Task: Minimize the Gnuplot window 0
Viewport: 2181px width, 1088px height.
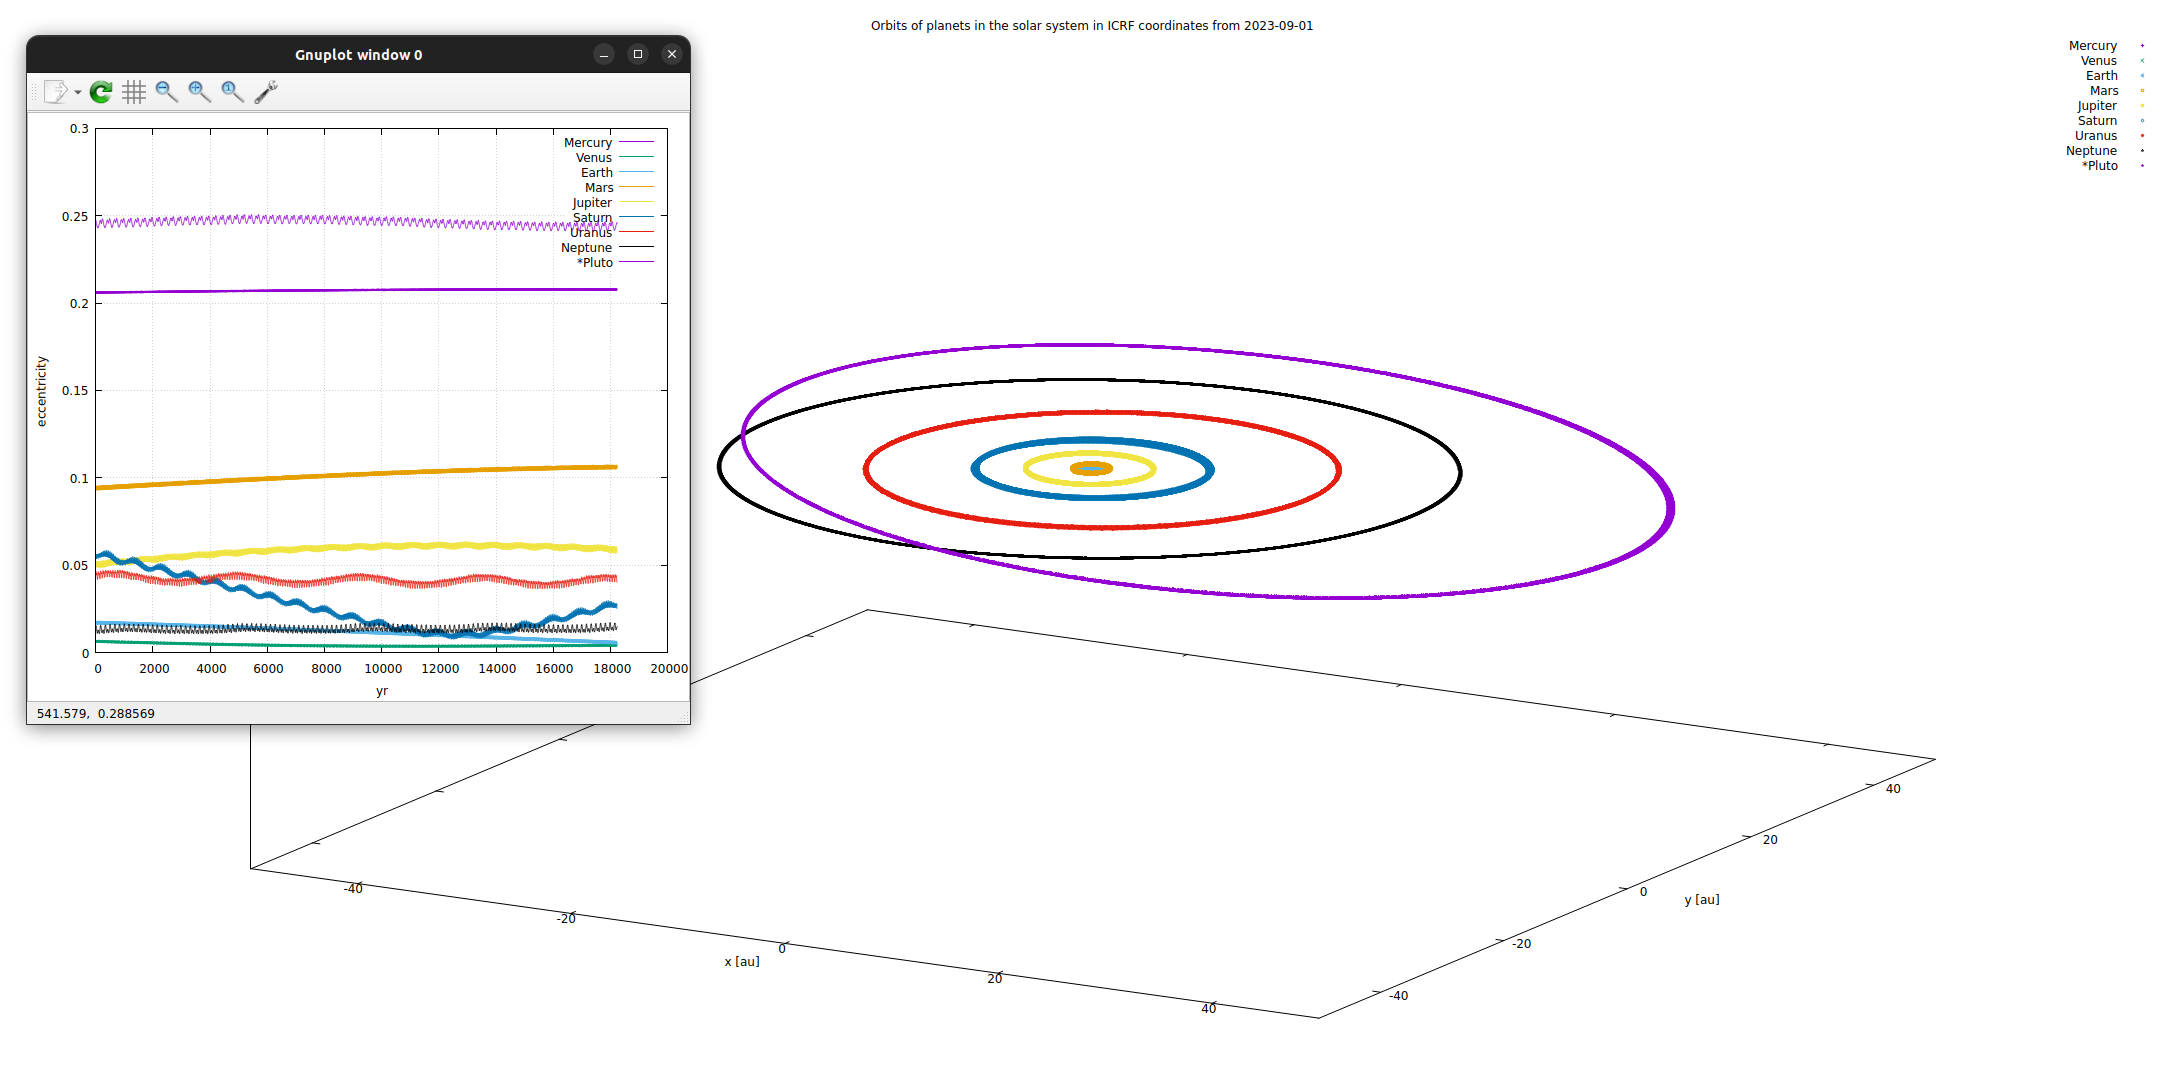Action: click(604, 54)
